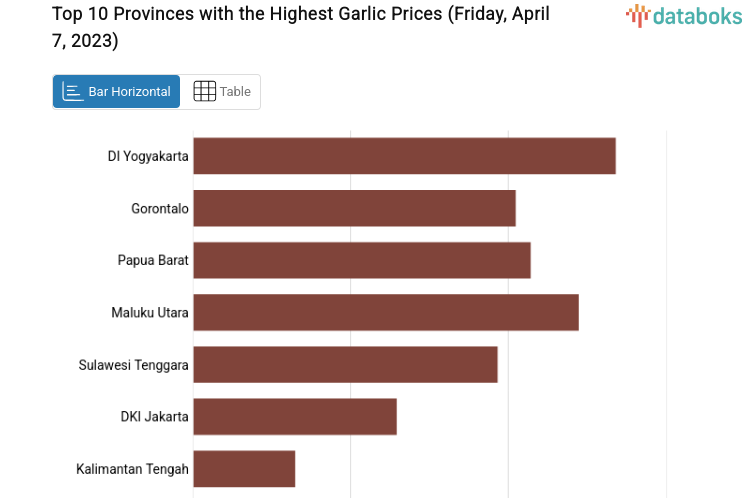Select the Maluku Utara bar

tap(385, 312)
